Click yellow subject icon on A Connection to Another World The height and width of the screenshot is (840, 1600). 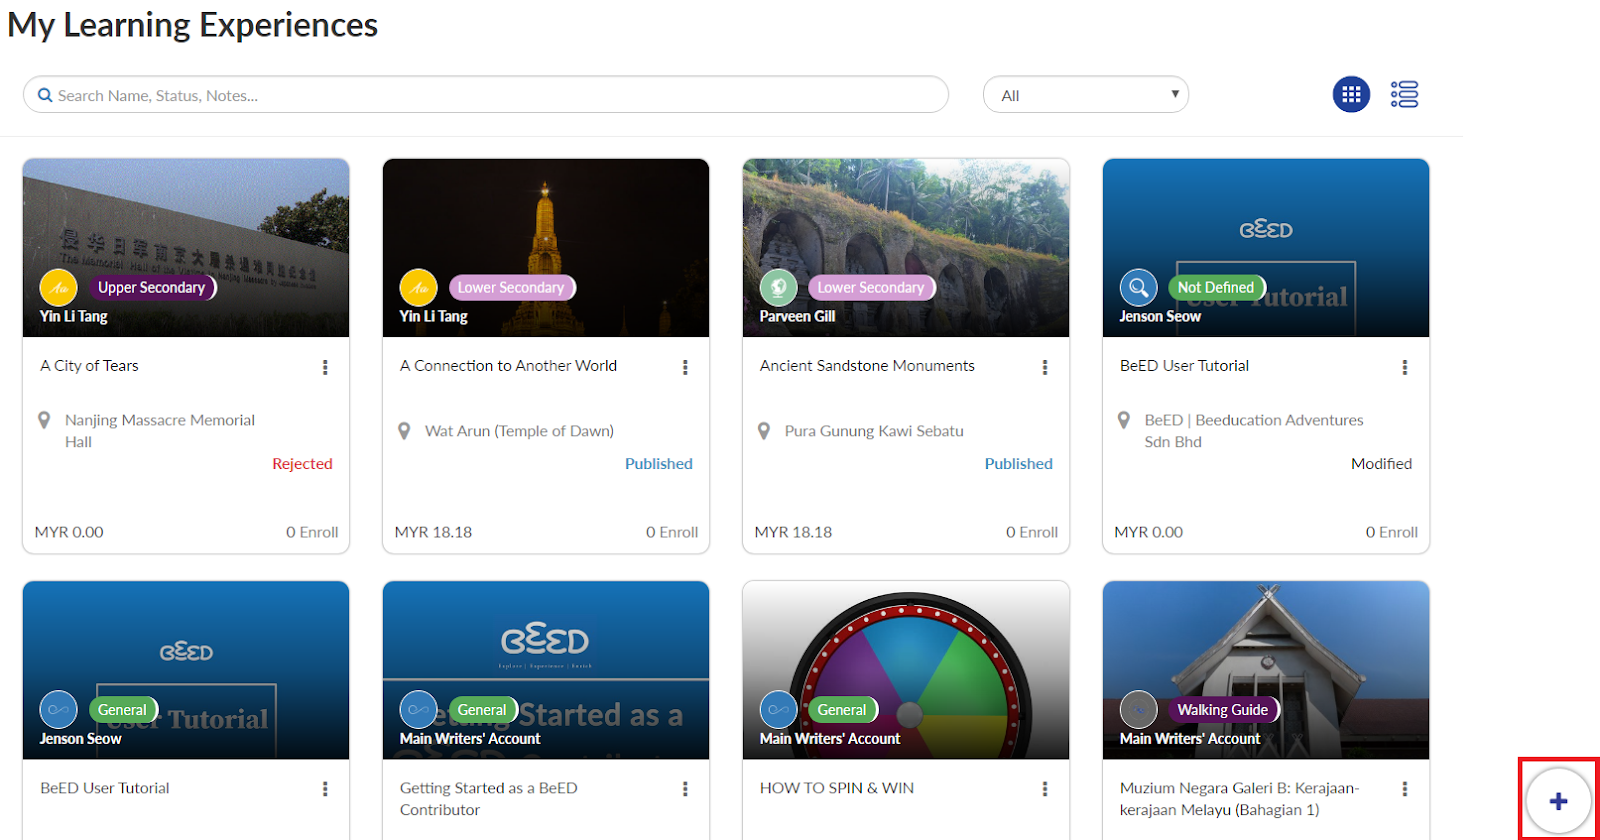tap(418, 288)
